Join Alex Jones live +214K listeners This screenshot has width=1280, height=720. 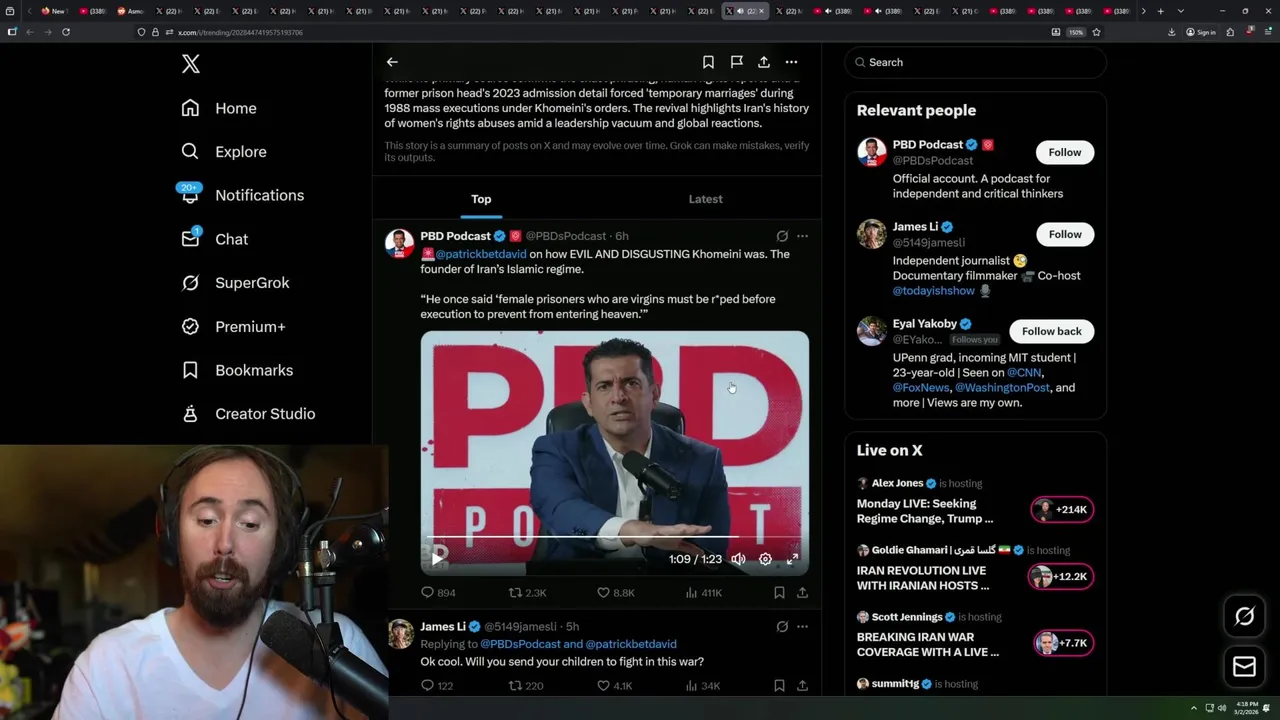tap(1062, 510)
